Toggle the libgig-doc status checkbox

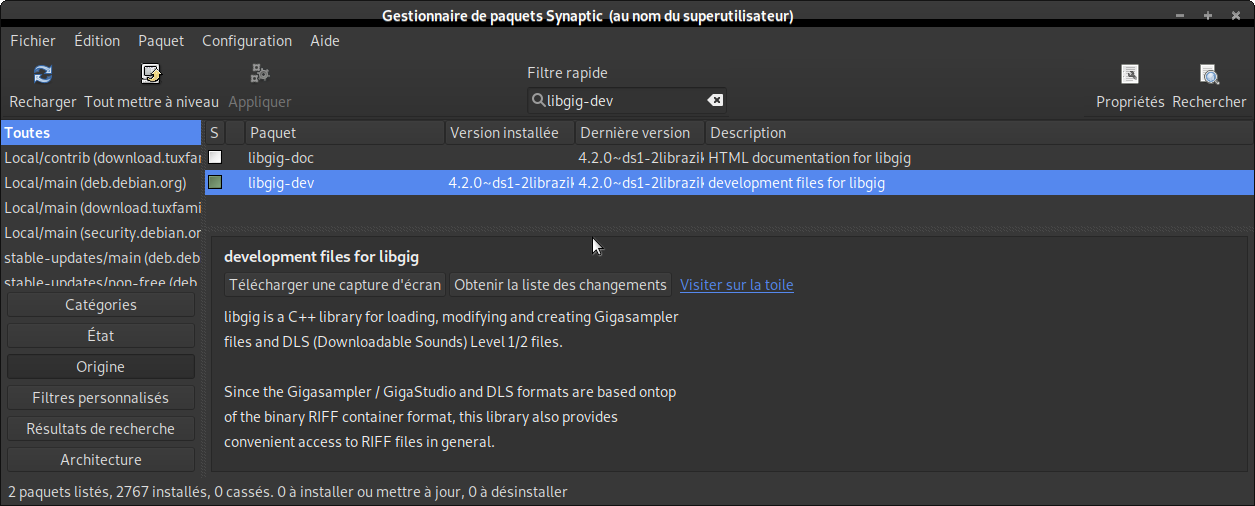215,158
